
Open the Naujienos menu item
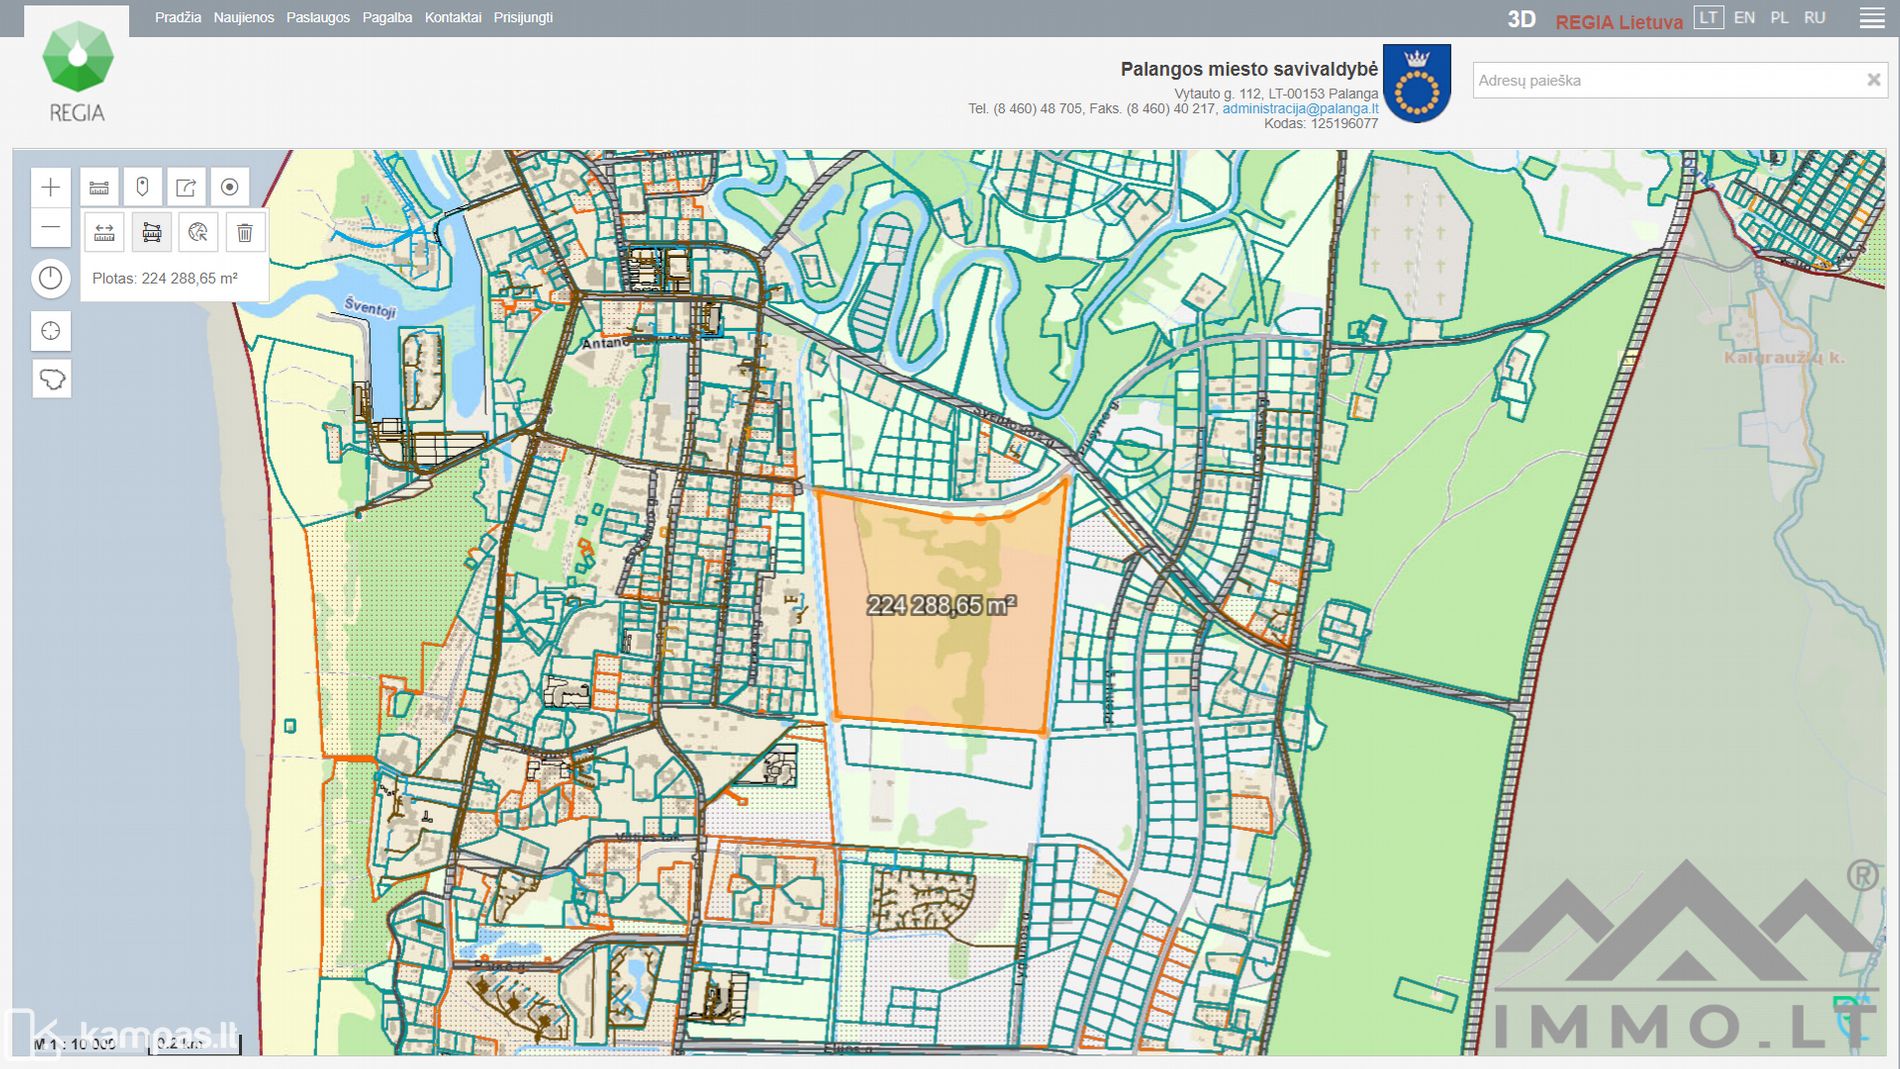(243, 18)
